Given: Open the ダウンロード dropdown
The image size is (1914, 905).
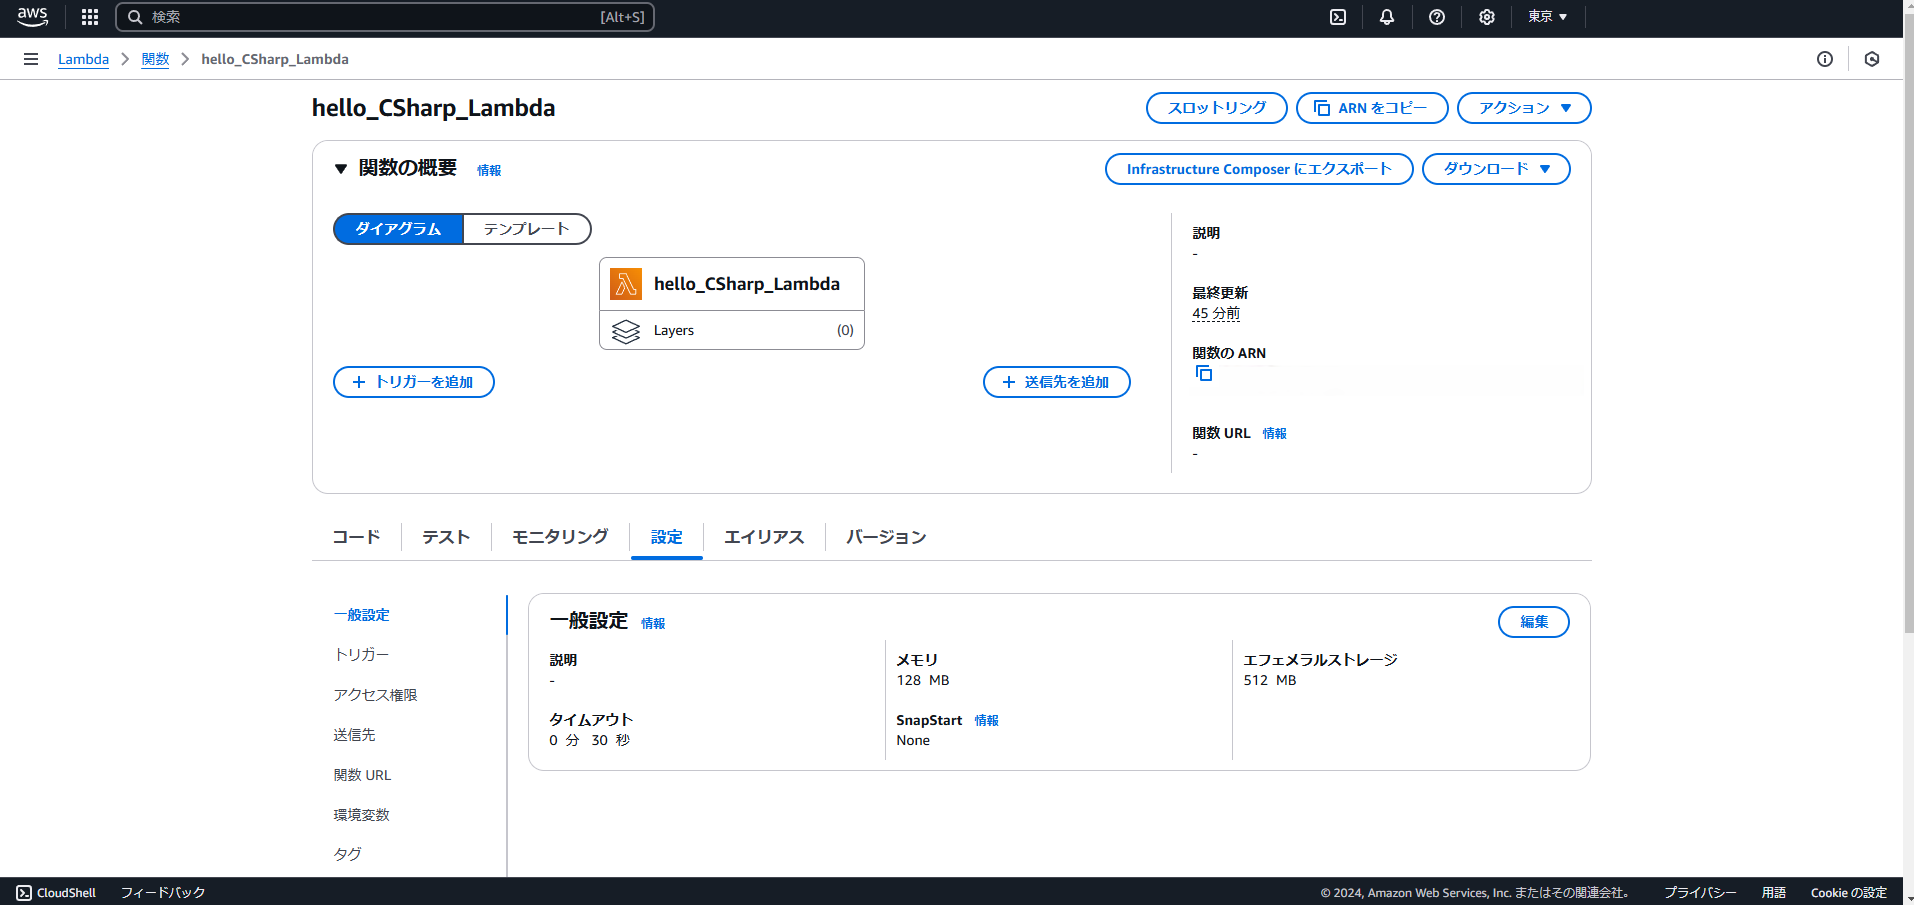Looking at the screenshot, I should pyautogui.click(x=1496, y=169).
